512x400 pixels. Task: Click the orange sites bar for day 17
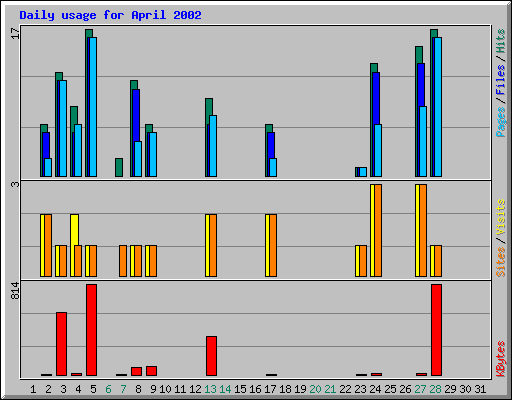273,245
